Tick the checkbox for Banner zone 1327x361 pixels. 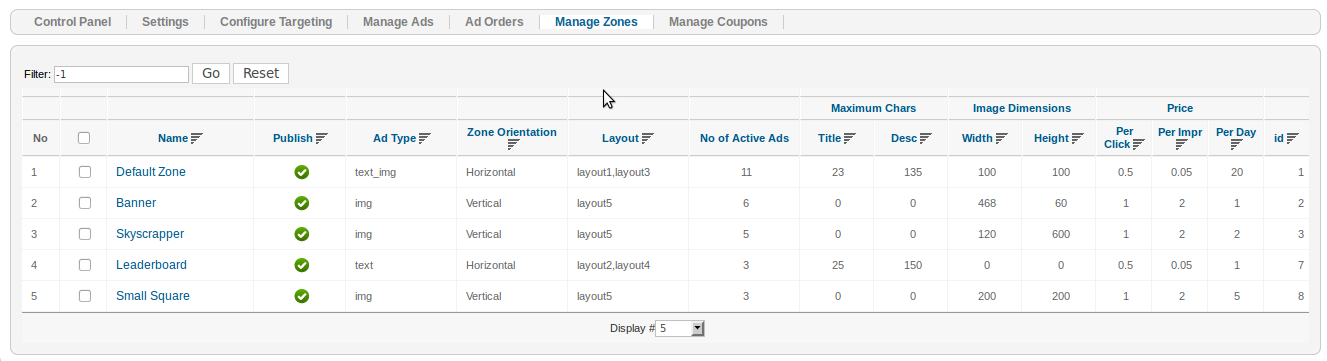(x=84, y=203)
